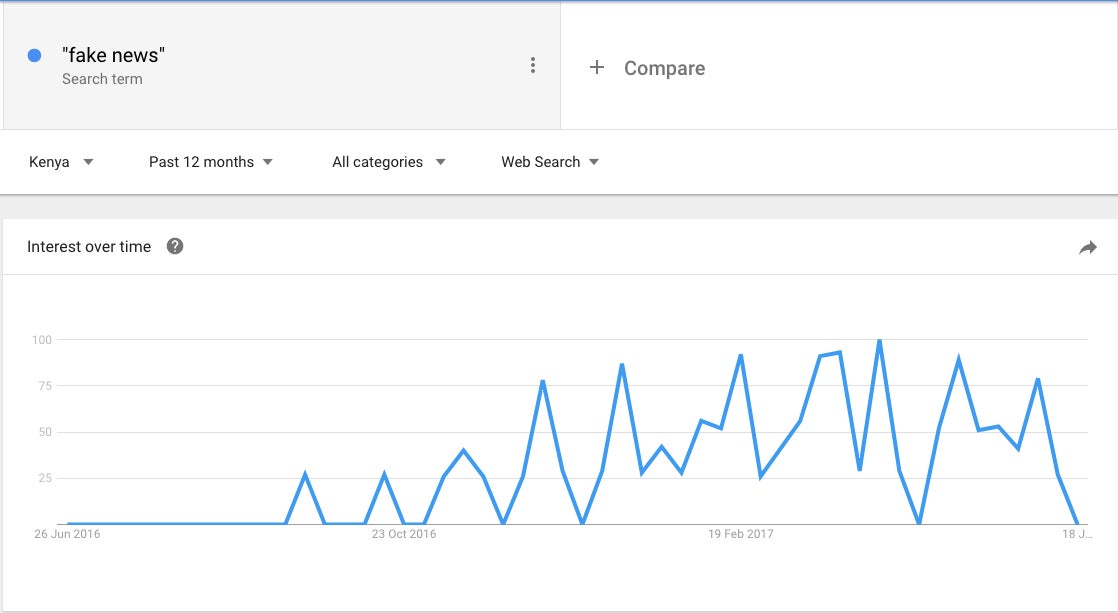
Task: Open the Kenya region dropdown
Action: tap(61, 162)
